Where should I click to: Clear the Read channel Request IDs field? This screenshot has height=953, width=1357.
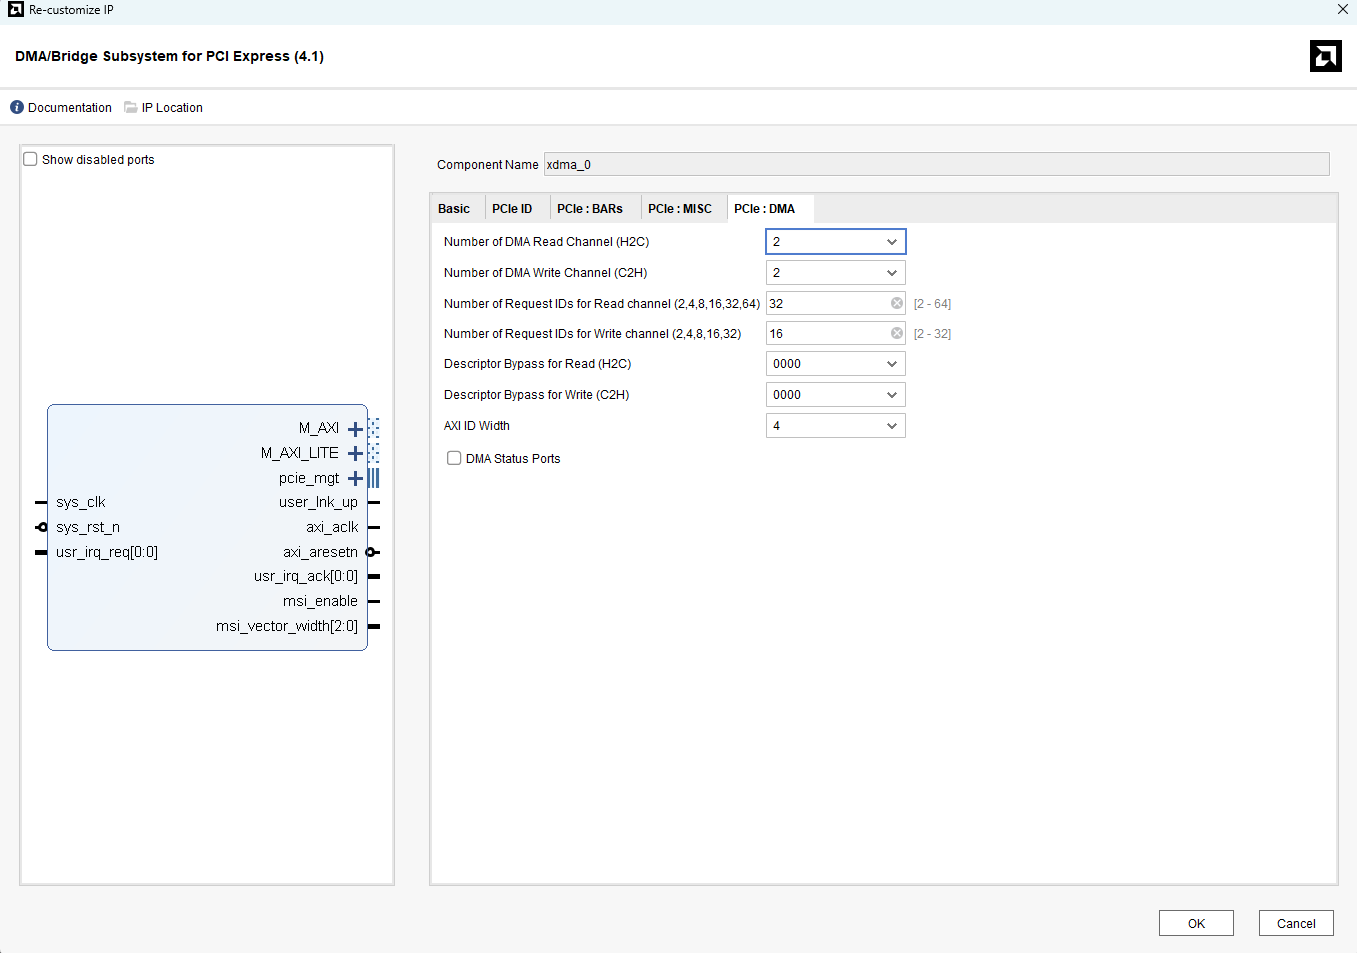pyautogui.click(x=896, y=304)
